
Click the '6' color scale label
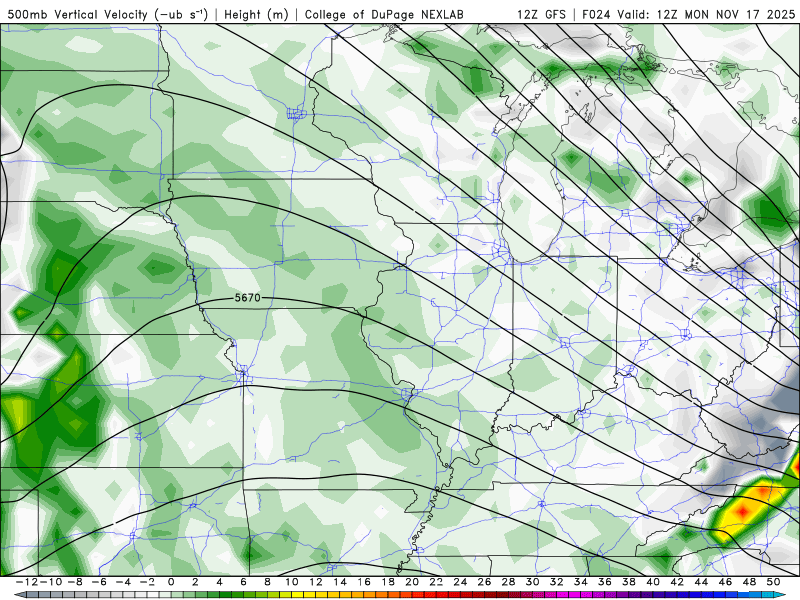tap(243, 582)
